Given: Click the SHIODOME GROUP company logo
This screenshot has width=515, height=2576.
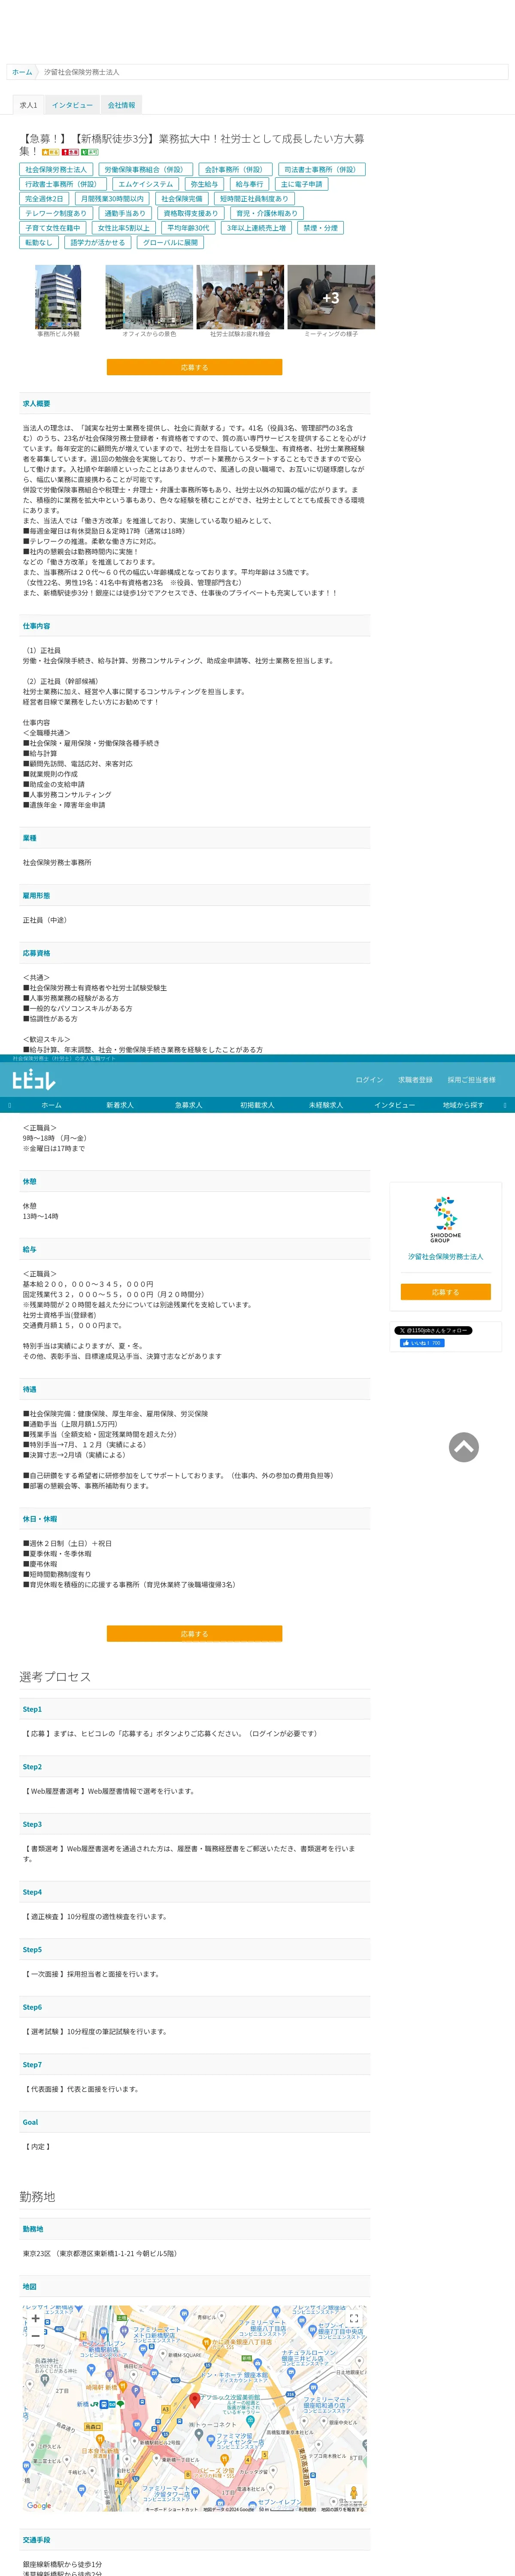Looking at the screenshot, I should [445, 1218].
